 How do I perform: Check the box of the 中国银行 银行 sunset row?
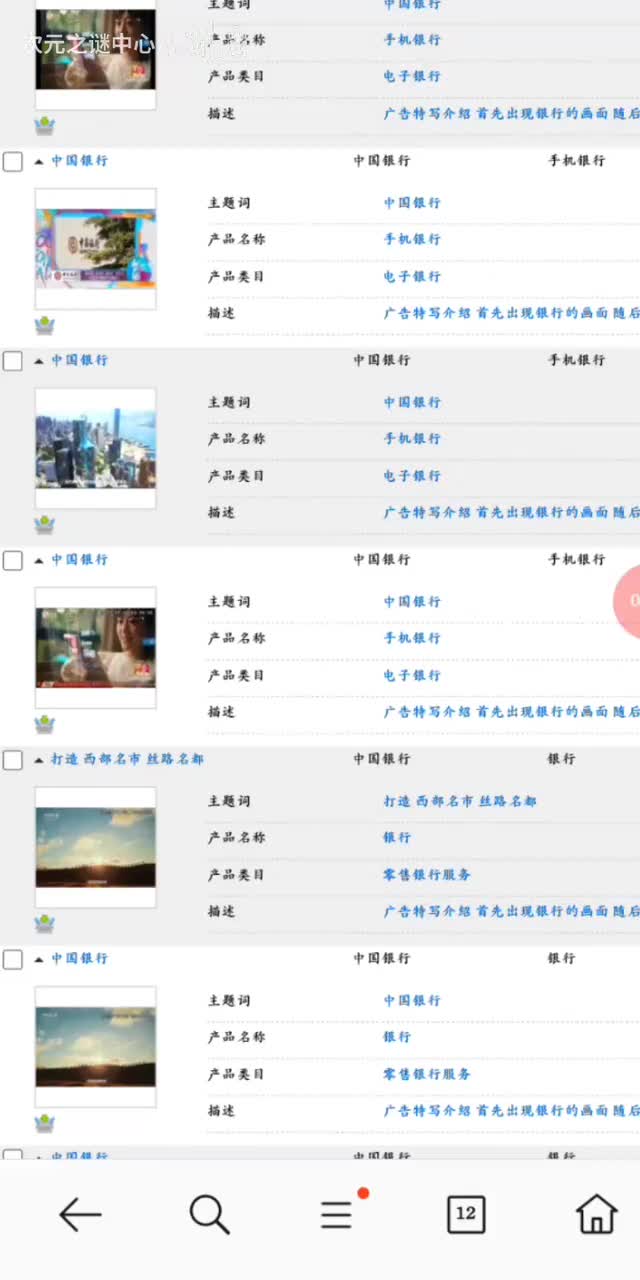click(x=12, y=959)
